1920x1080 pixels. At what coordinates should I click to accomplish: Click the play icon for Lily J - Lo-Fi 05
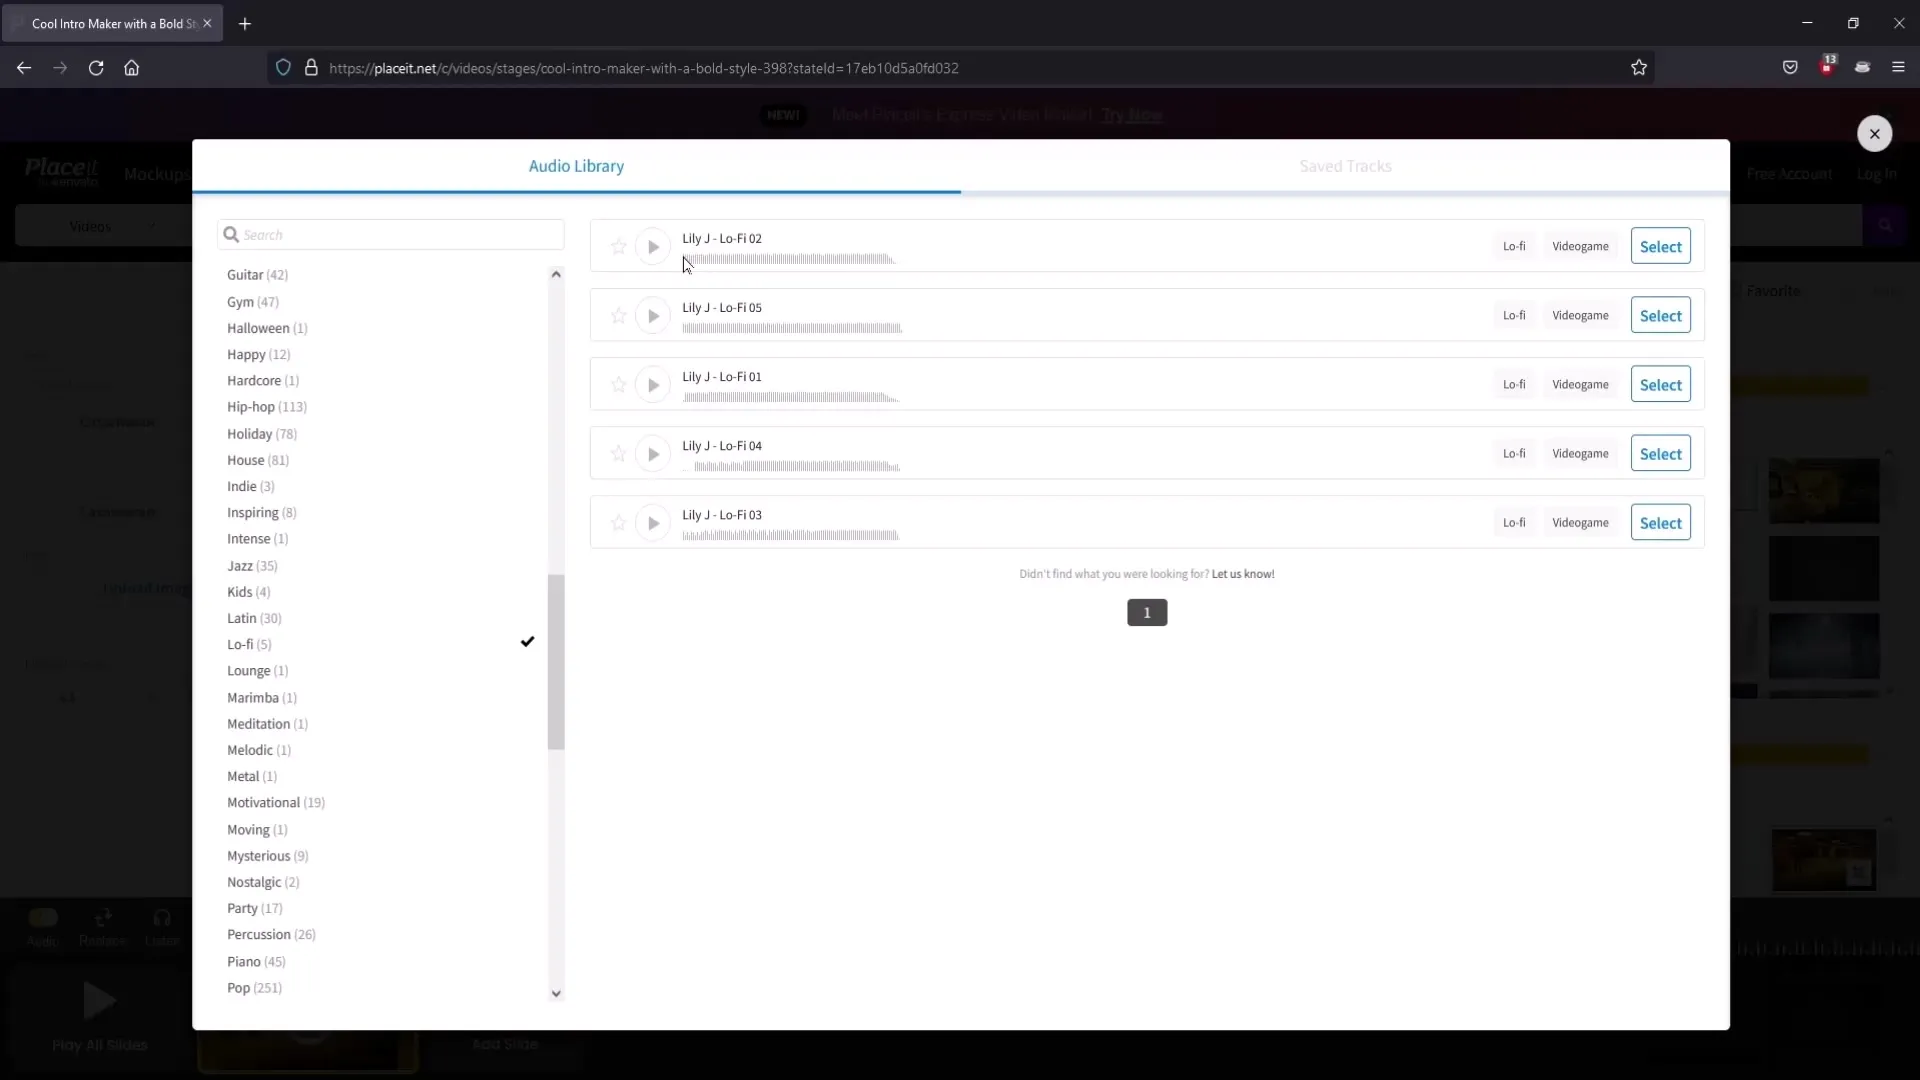click(x=651, y=315)
